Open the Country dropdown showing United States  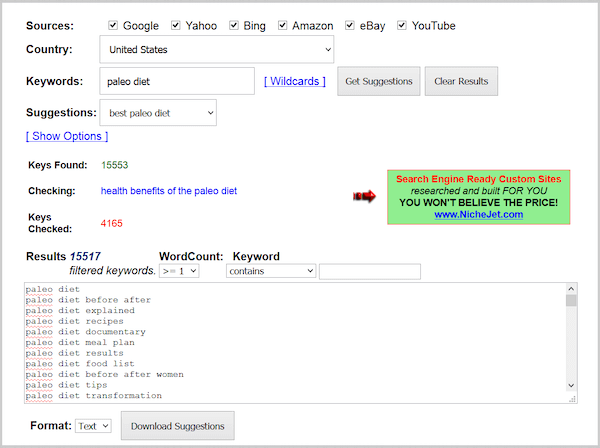point(216,49)
